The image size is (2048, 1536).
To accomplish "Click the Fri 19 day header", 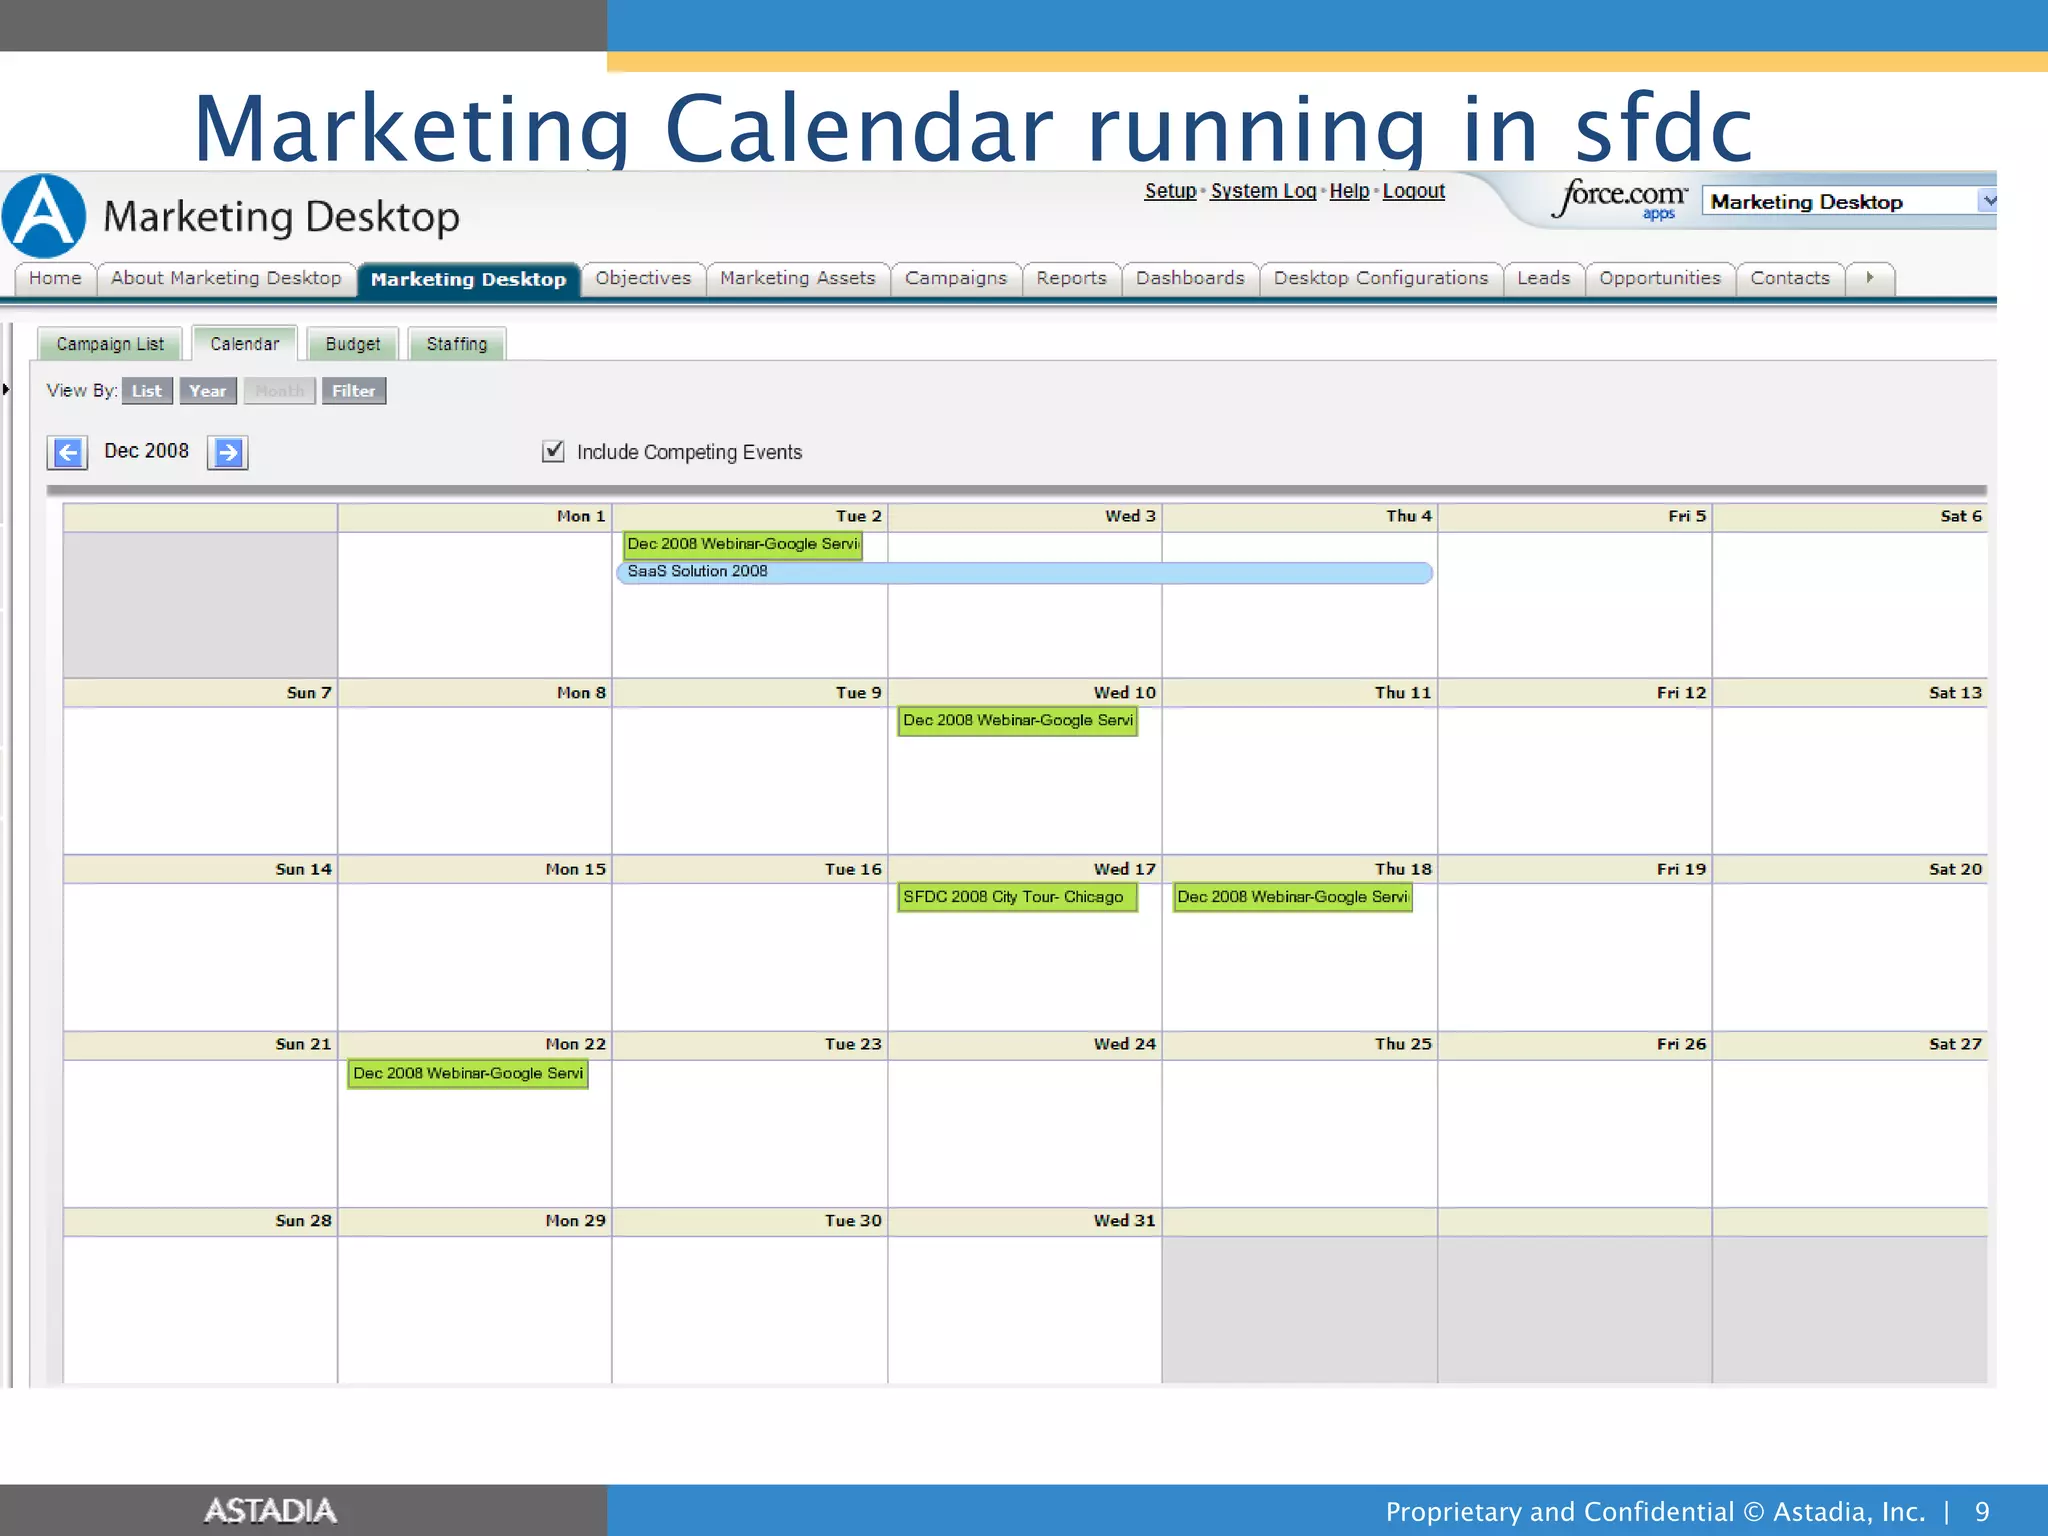I will click(x=1575, y=870).
